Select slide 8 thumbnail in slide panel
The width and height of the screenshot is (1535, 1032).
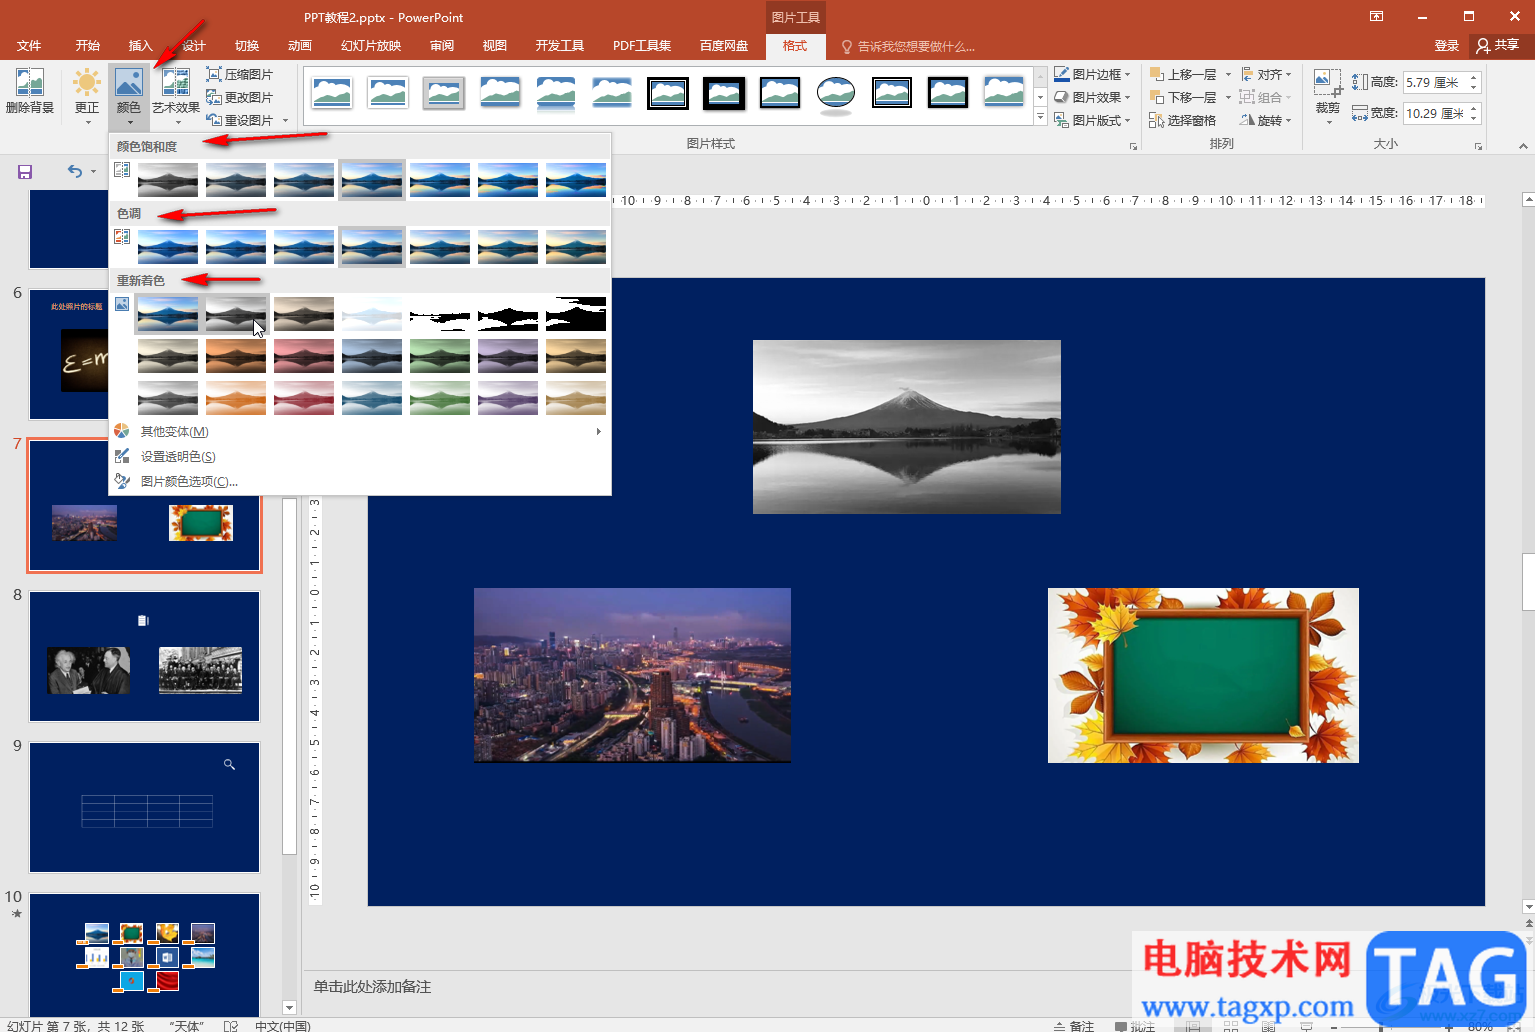coord(145,657)
